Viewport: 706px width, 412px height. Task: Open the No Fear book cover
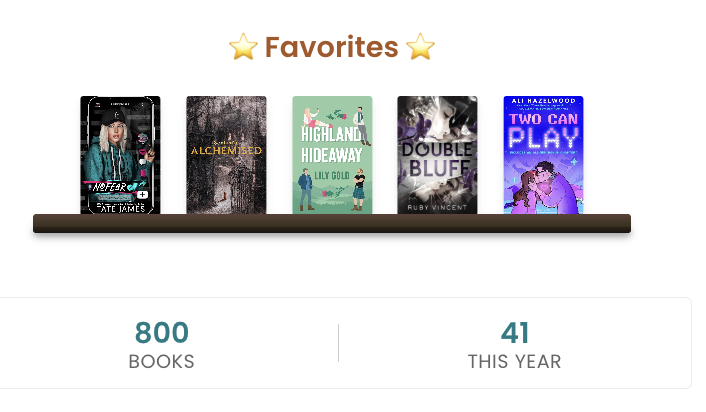[x=120, y=155]
